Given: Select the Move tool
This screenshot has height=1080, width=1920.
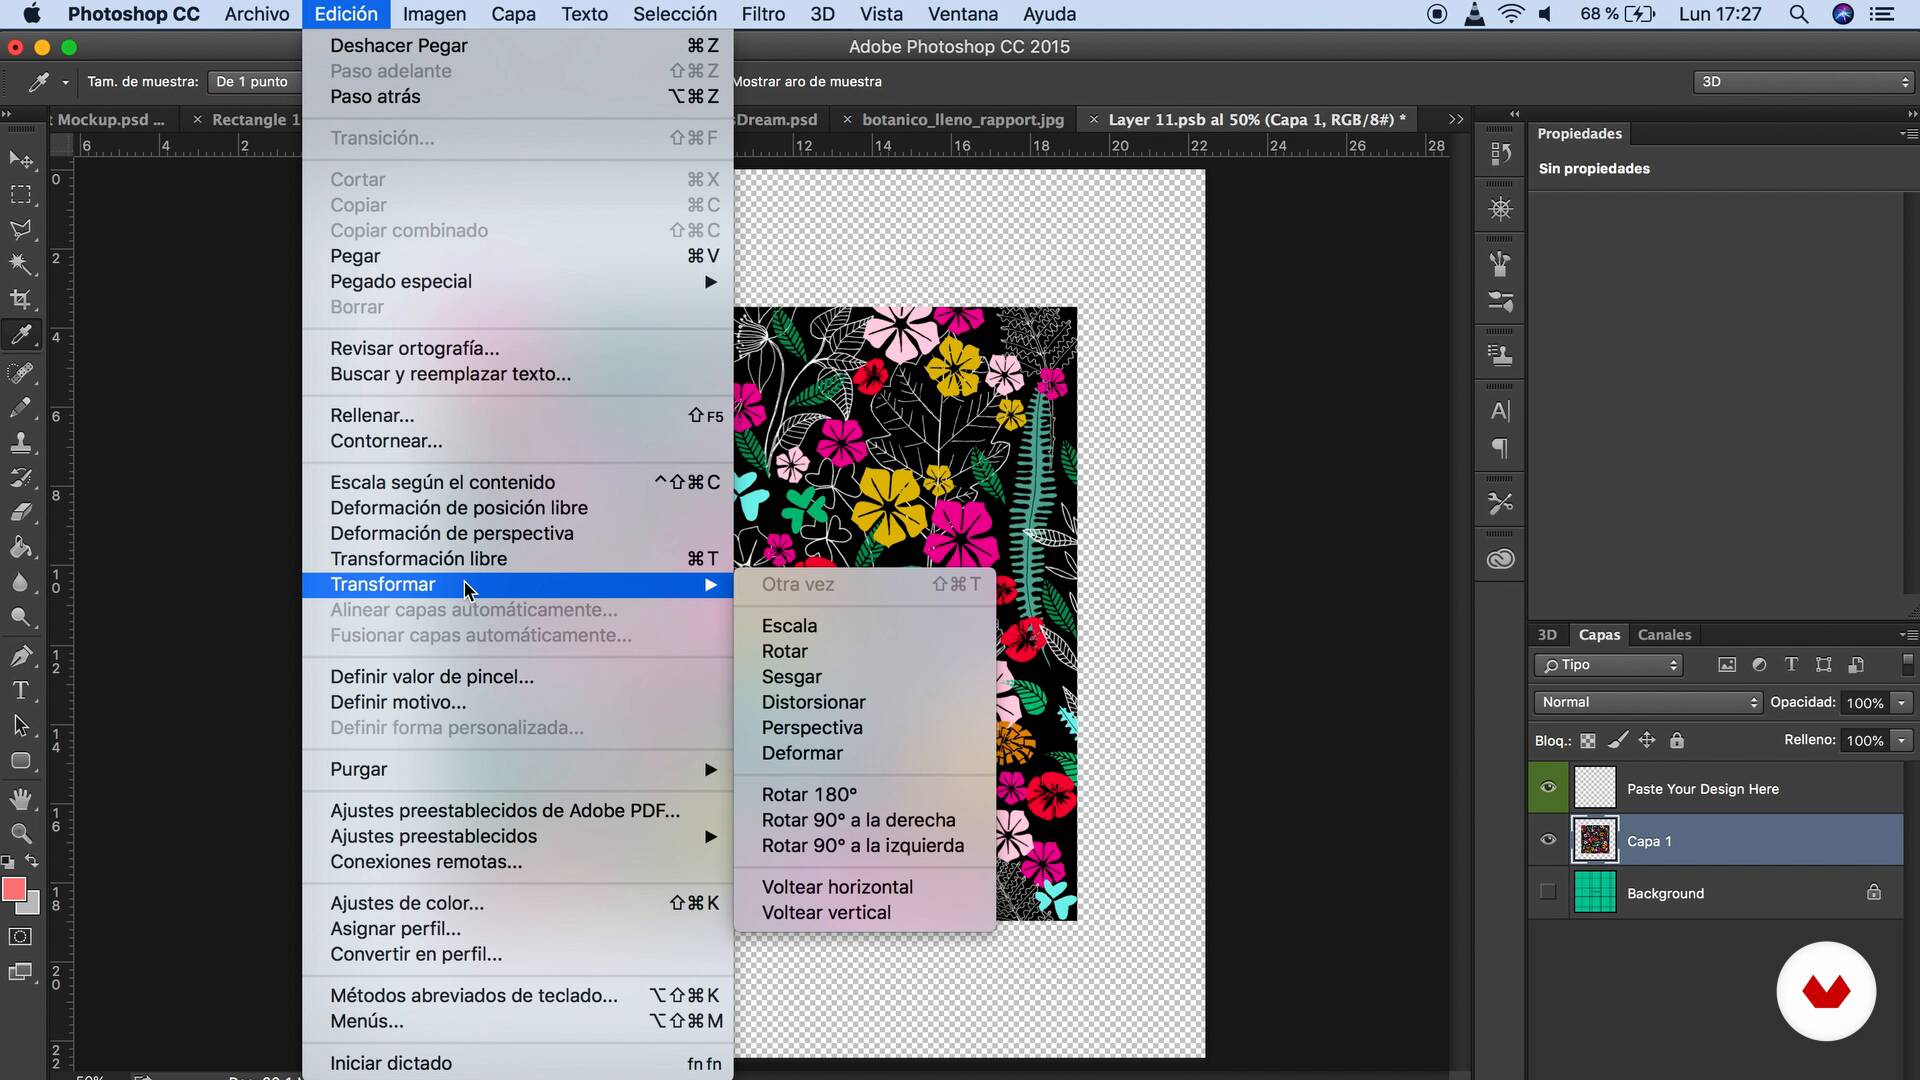Looking at the screenshot, I should pyautogui.click(x=21, y=160).
